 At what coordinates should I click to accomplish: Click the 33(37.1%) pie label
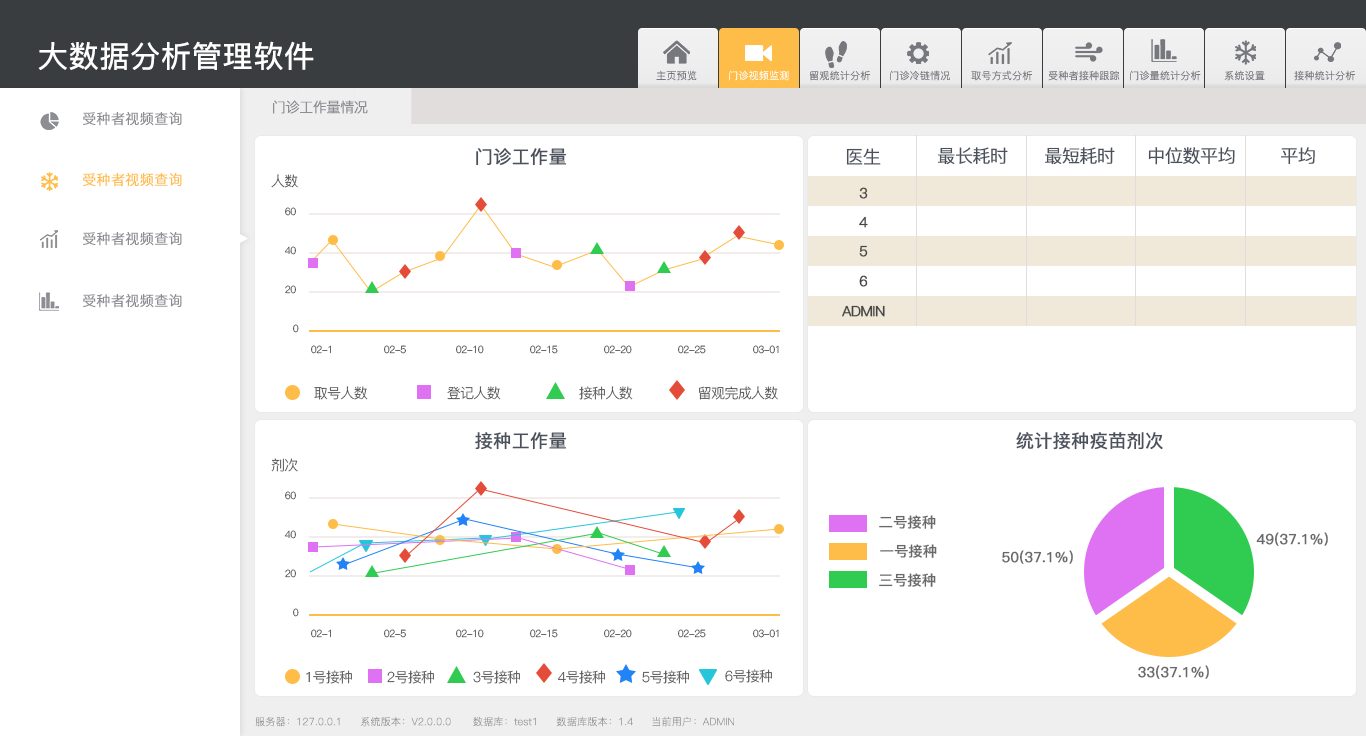(x=1173, y=672)
